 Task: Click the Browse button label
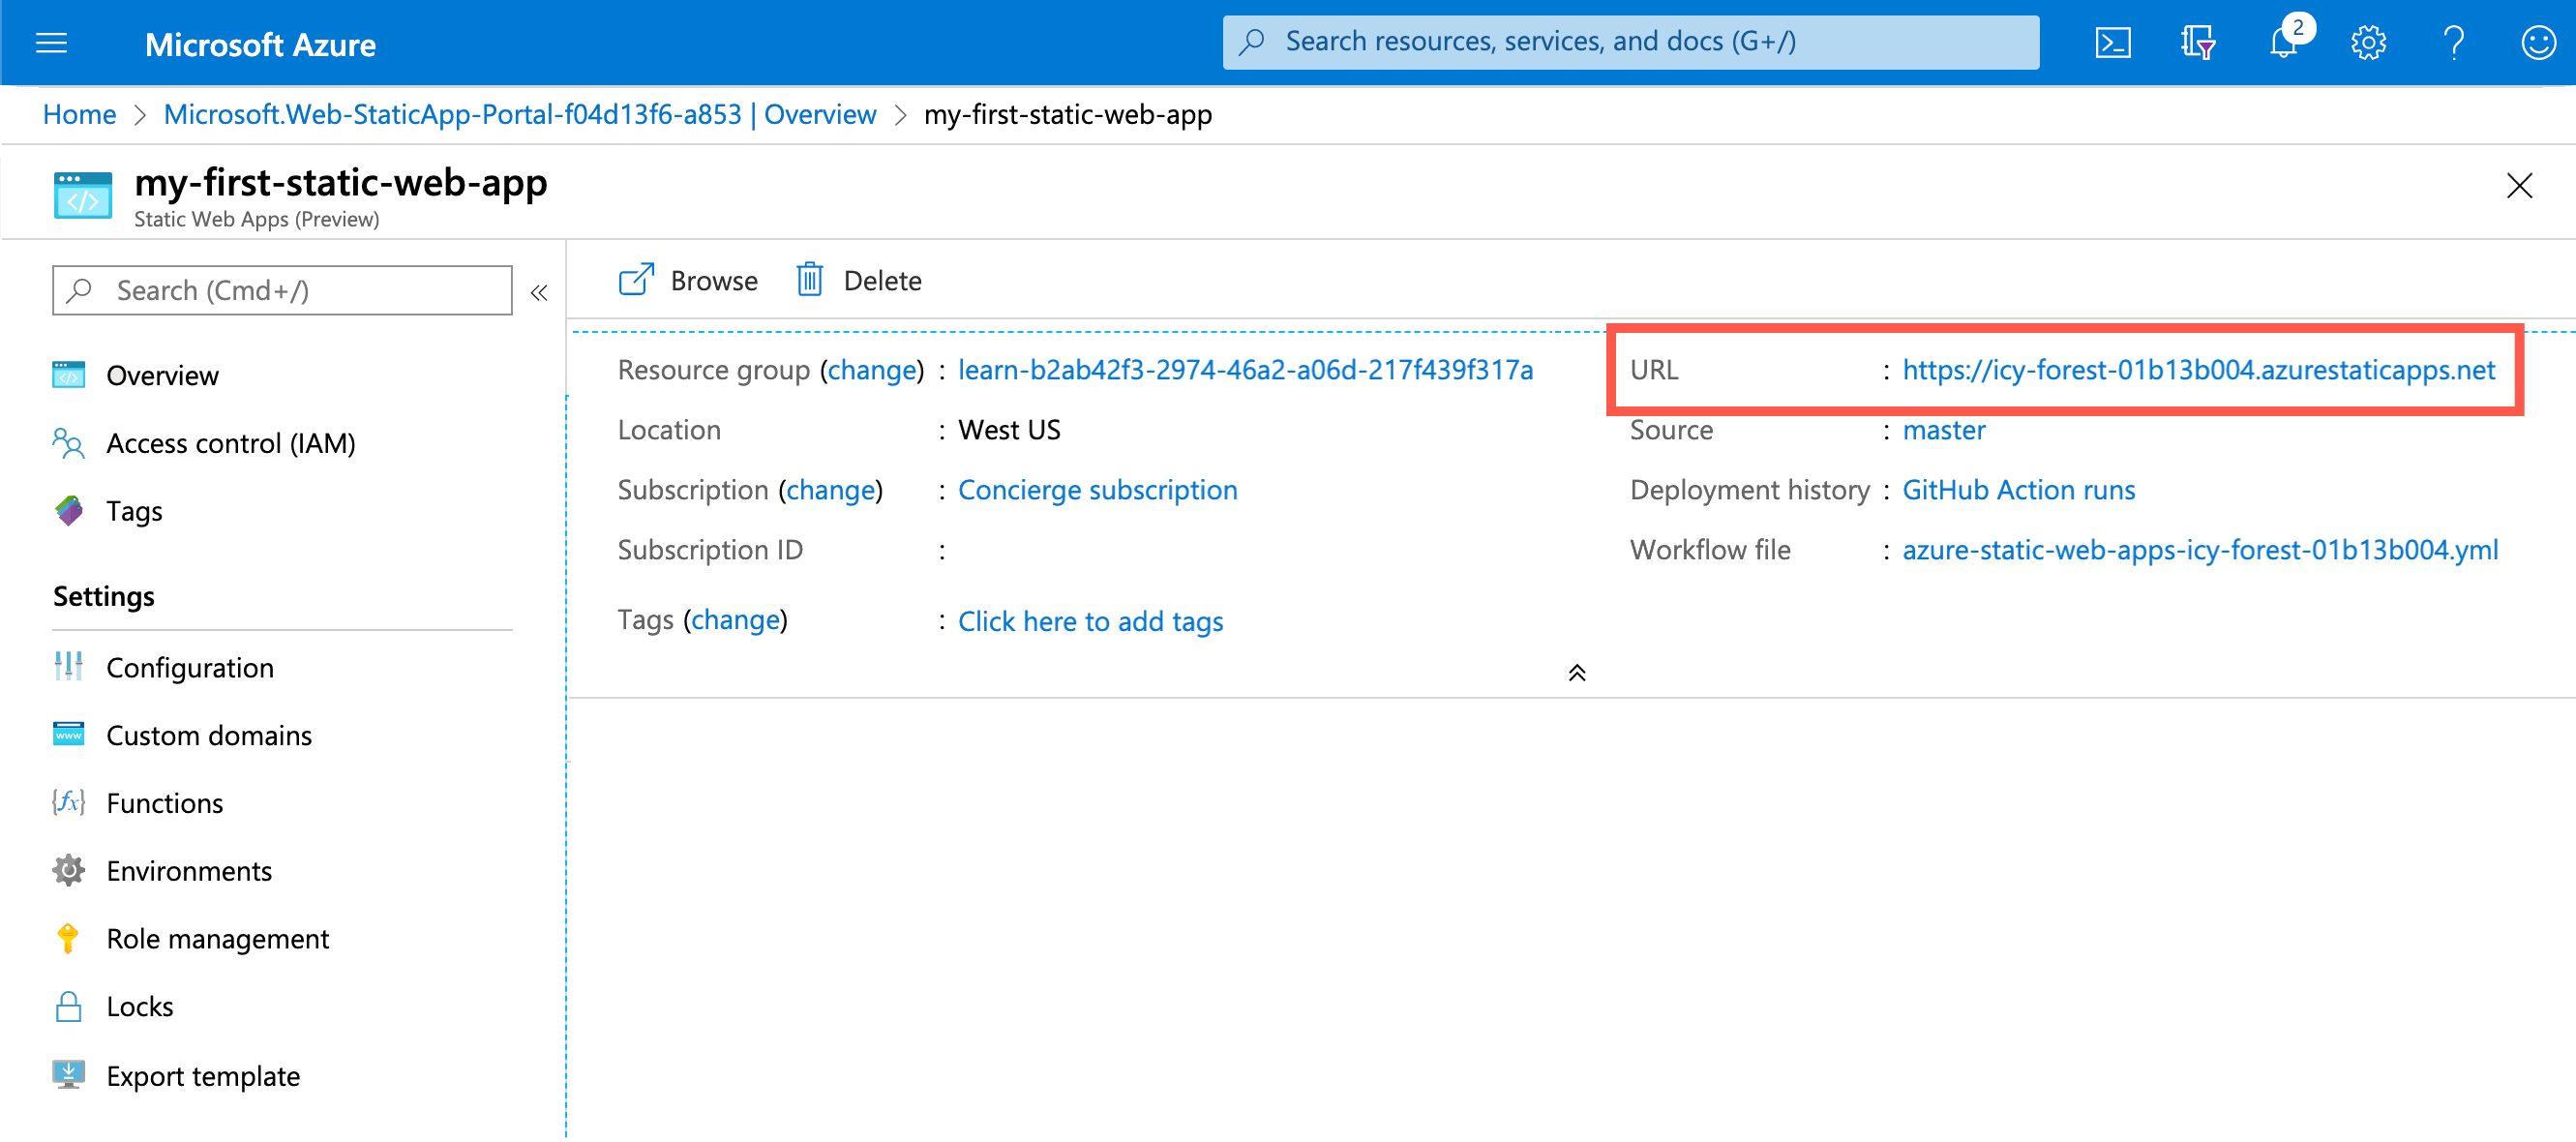[x=714, y=281]
